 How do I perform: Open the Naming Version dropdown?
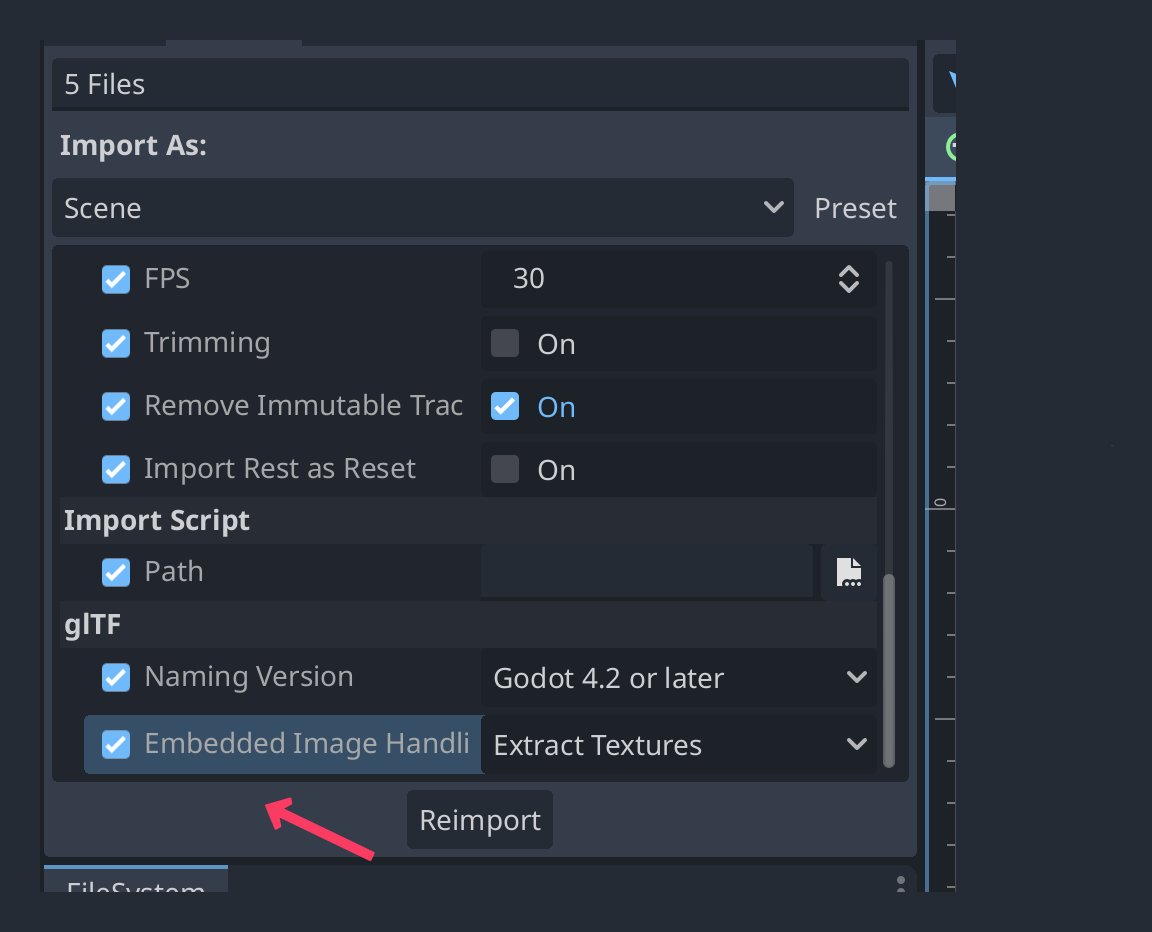(679, 678)
